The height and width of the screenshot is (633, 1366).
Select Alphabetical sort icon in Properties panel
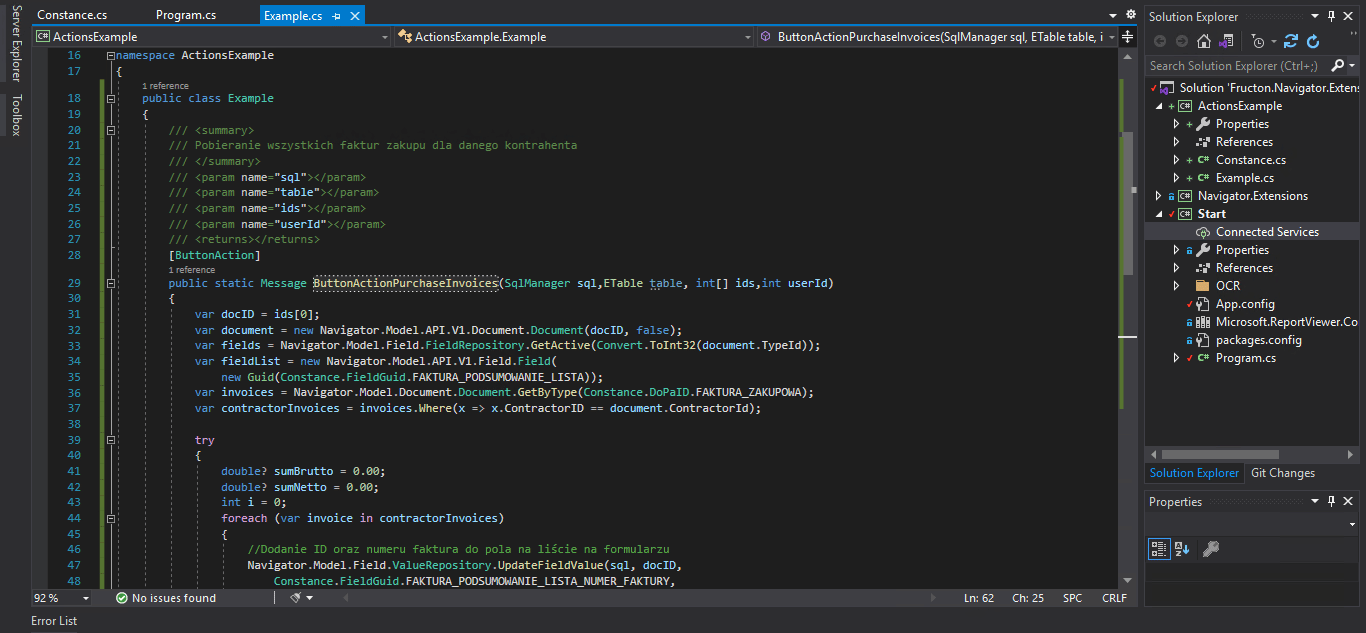point(1182,548)
